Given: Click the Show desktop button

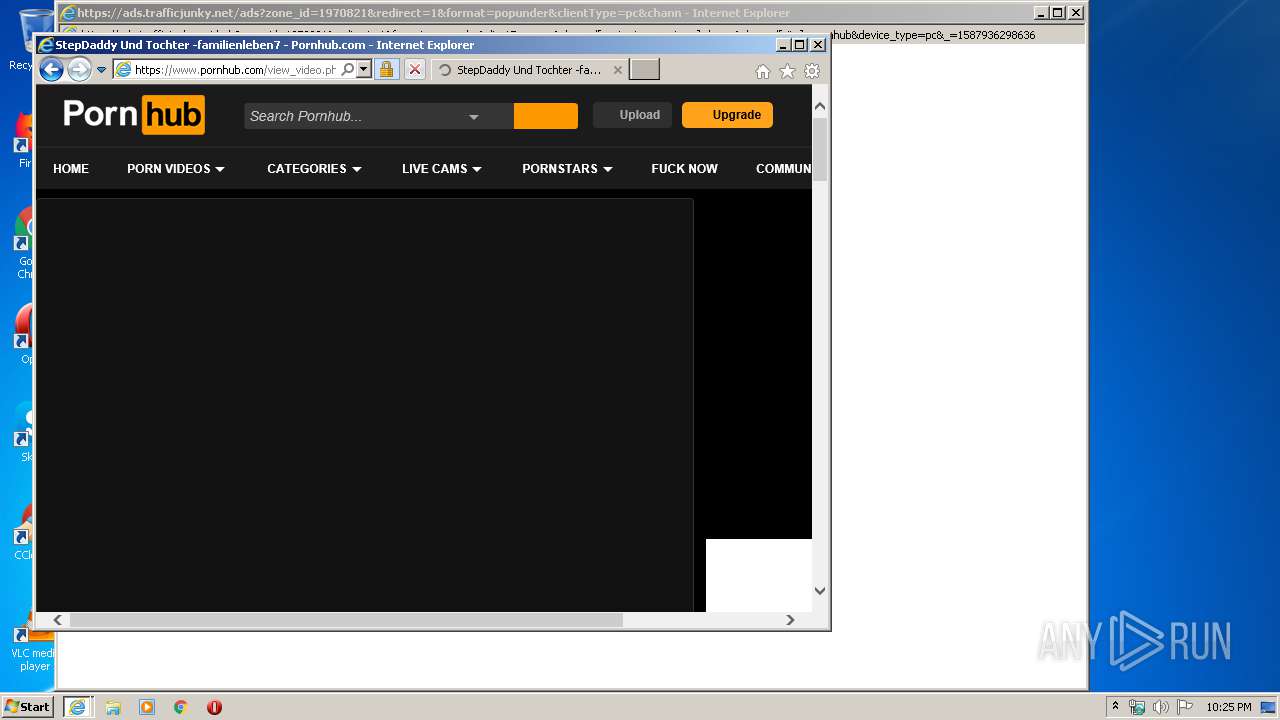Looking at the screenshot, I should pos(1268,707).
